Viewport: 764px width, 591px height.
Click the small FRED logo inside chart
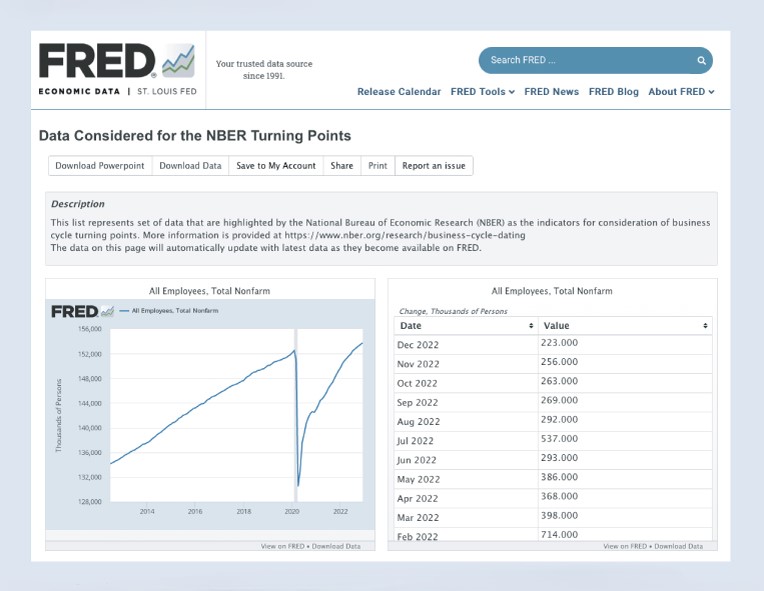tap(82, 311)
